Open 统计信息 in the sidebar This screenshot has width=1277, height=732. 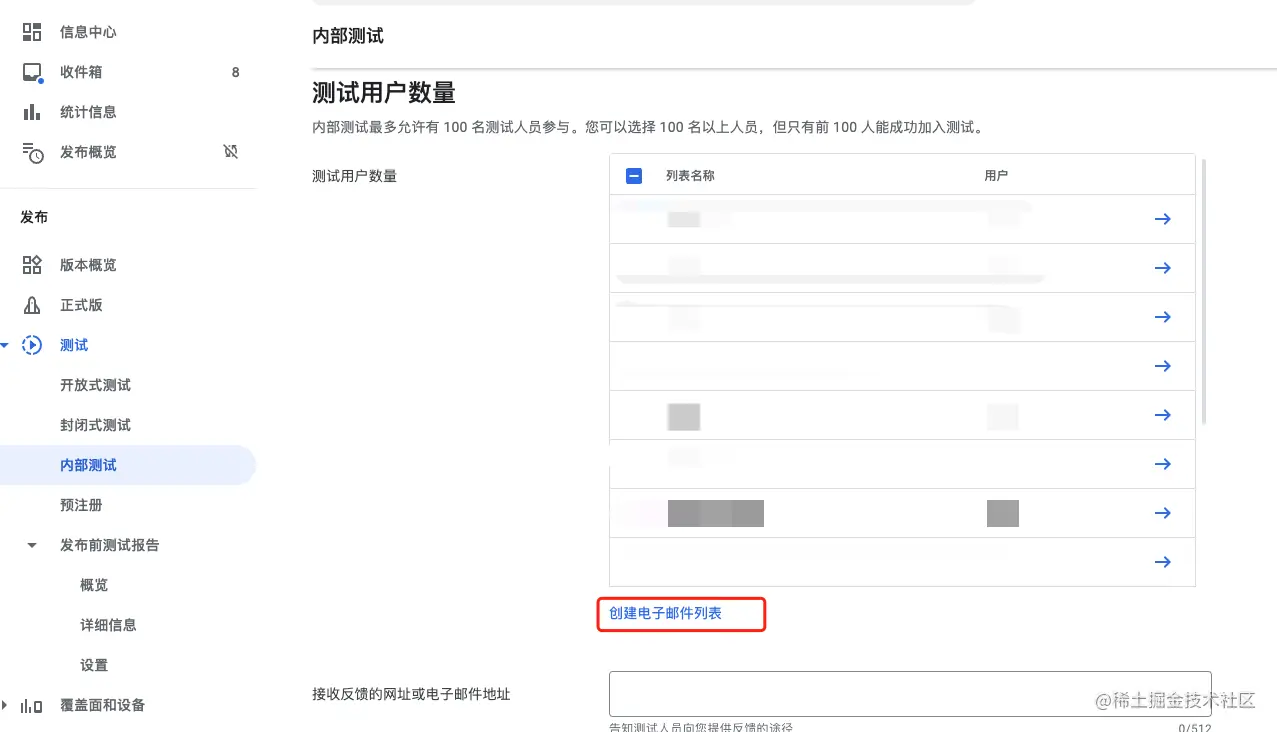88,112
